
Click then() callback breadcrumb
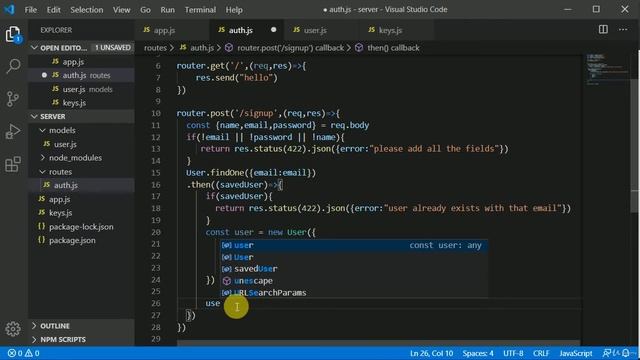coord(387,48)
